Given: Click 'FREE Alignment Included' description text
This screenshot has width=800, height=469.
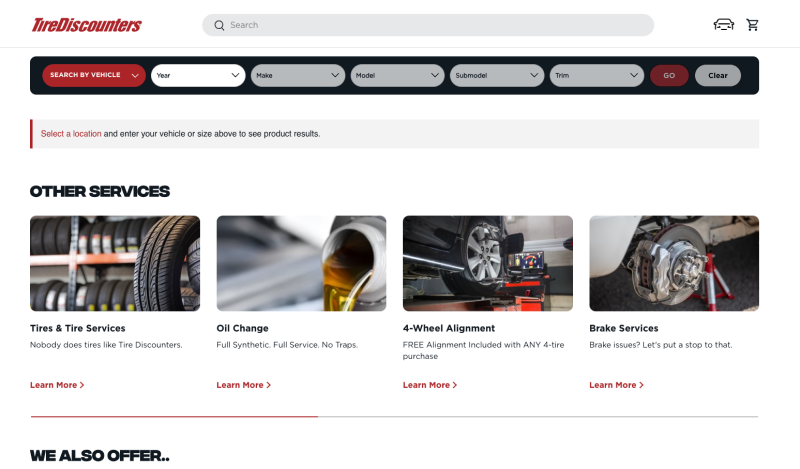Looking at the screenshot, I should click(483, 350).
